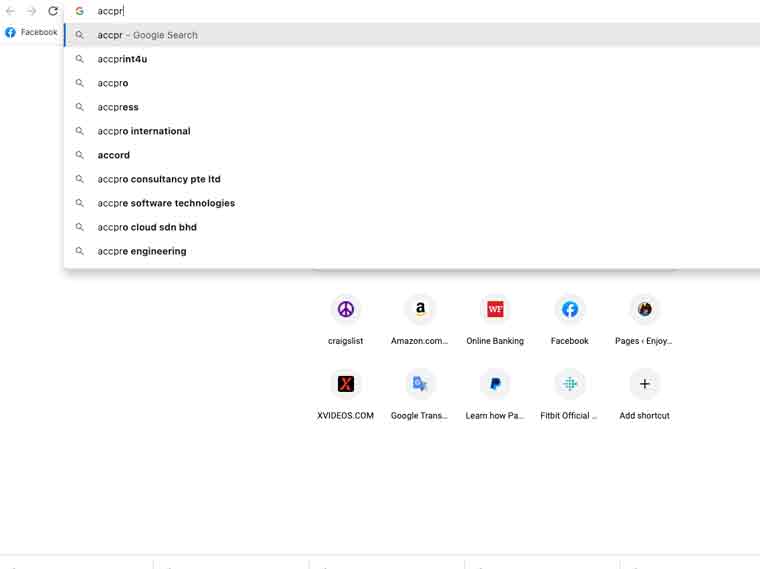Click the browser forward arrow

(32, 11)
